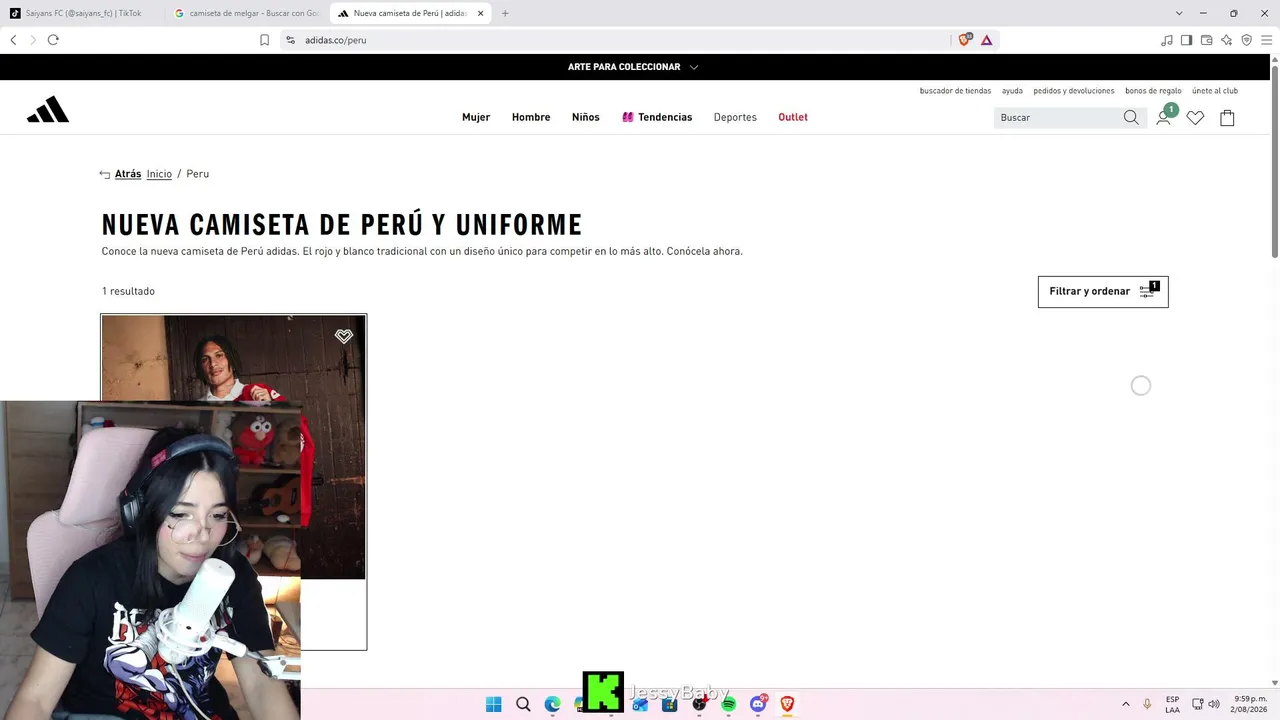Go to Inicio breadcrumb
This screenshot has width=1280, height=720.
(x=159, y=174)
